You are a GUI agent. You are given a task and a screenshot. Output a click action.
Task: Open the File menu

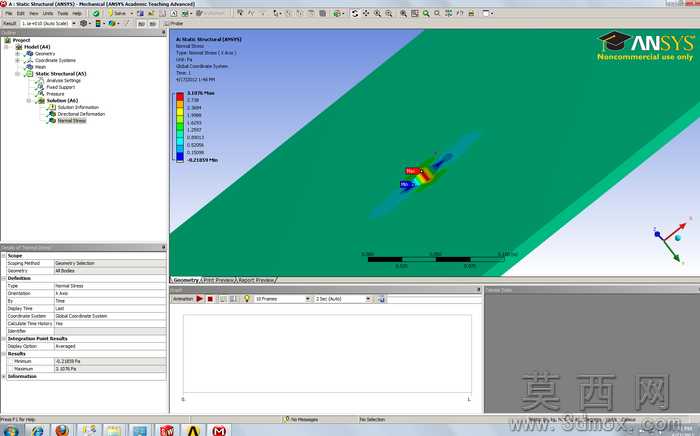[8, 13]
